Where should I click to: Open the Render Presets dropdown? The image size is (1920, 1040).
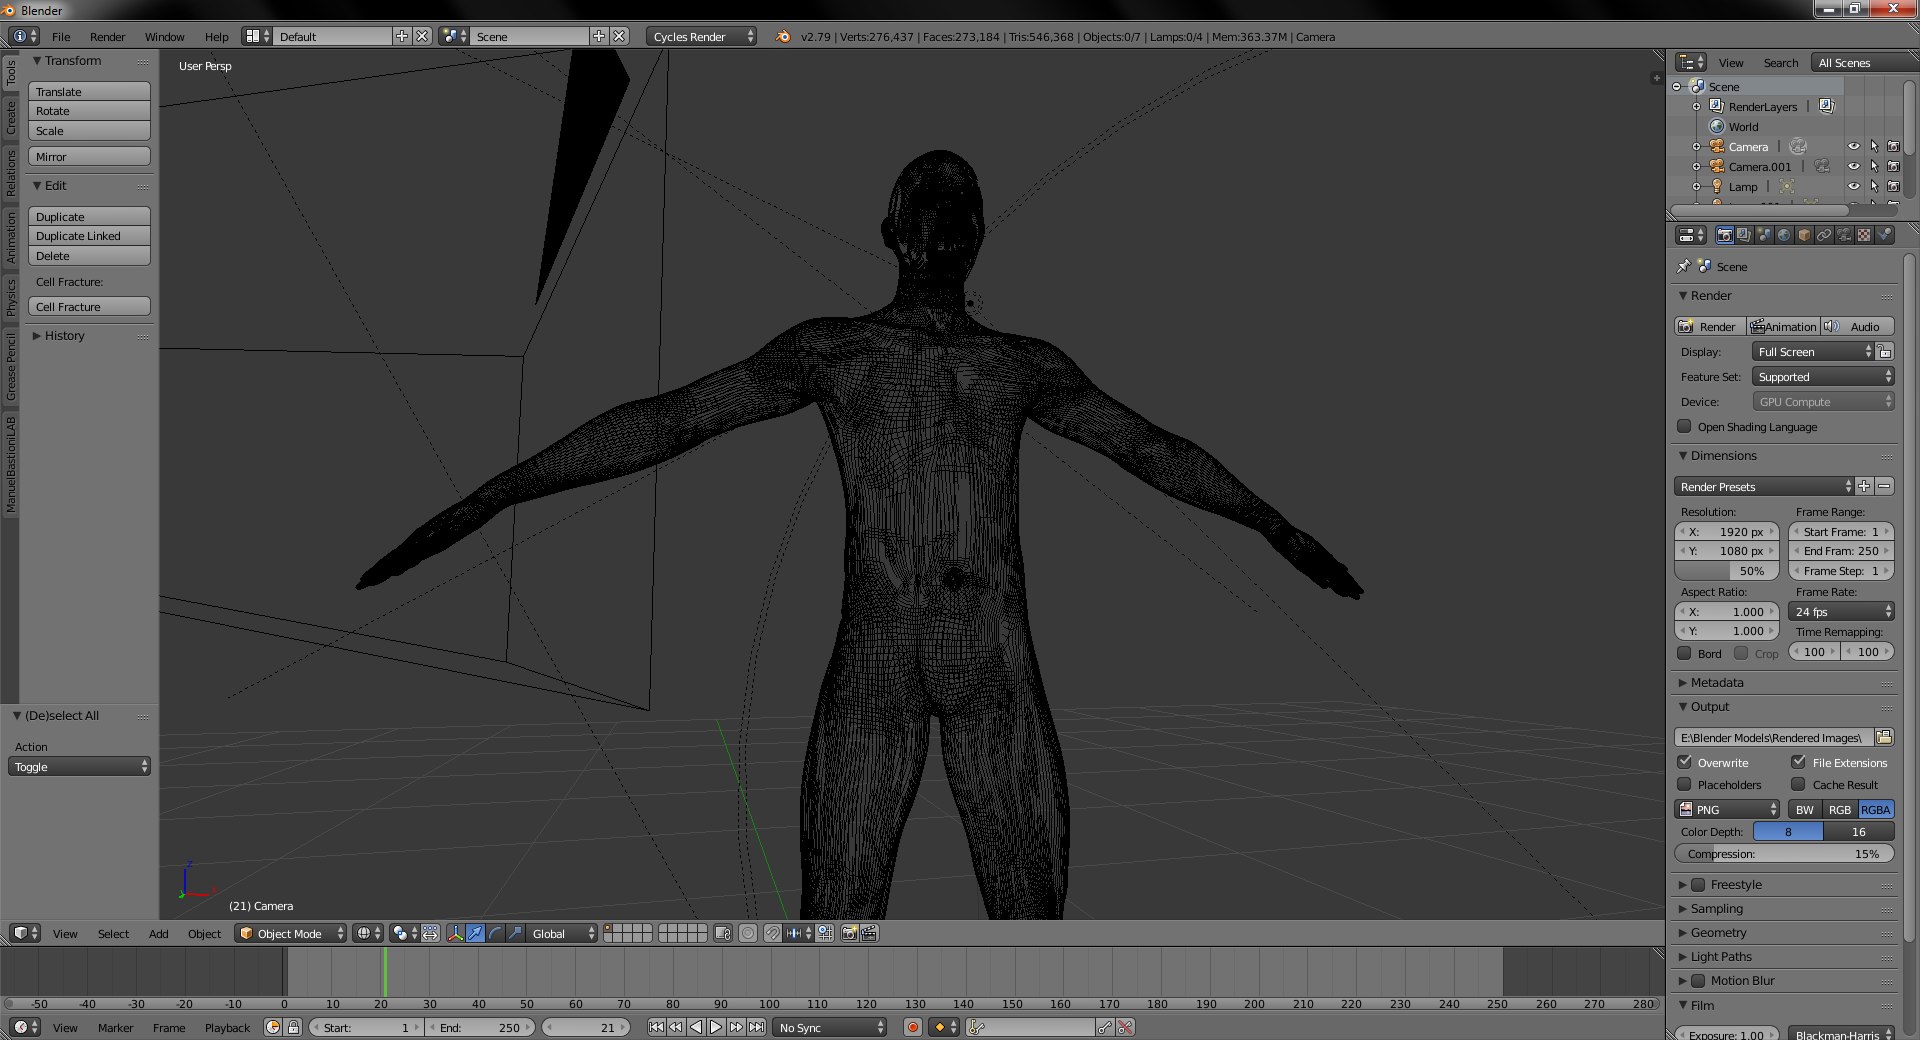click(1764, 486)
